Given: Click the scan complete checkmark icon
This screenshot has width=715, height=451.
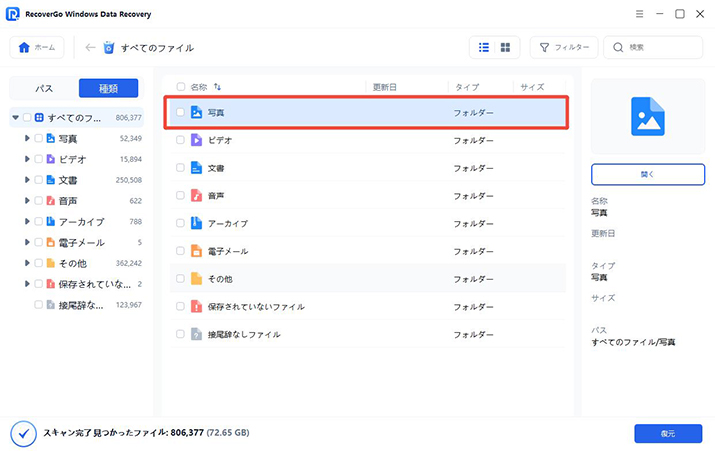Looking at the screenshot, I should point(24,434).
